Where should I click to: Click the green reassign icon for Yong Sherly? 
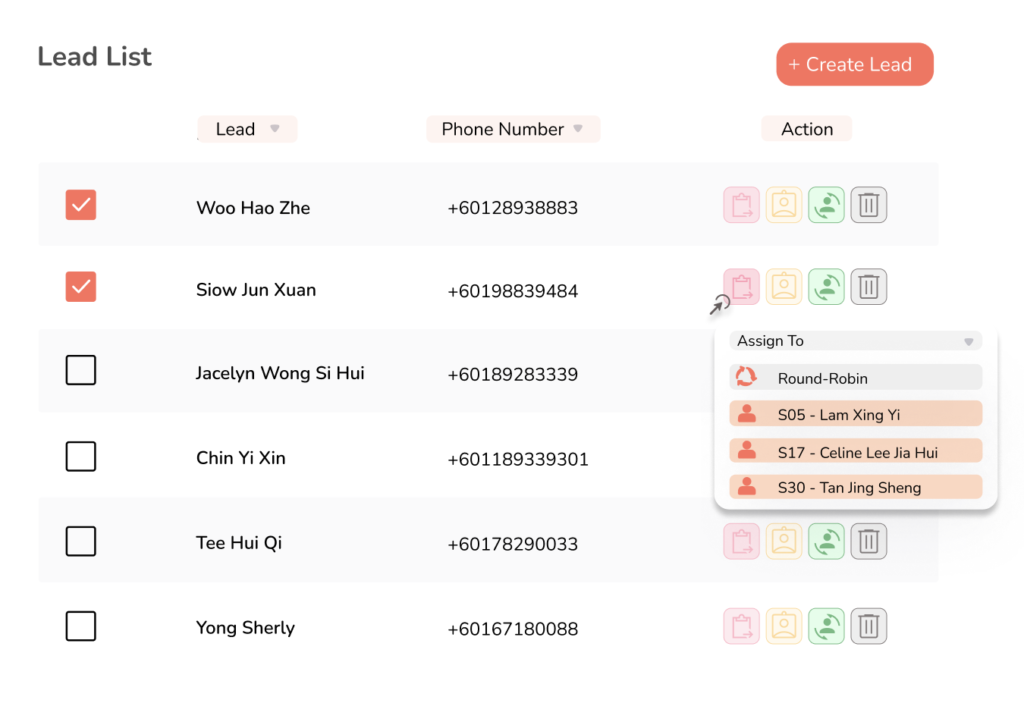coord(826,626)
